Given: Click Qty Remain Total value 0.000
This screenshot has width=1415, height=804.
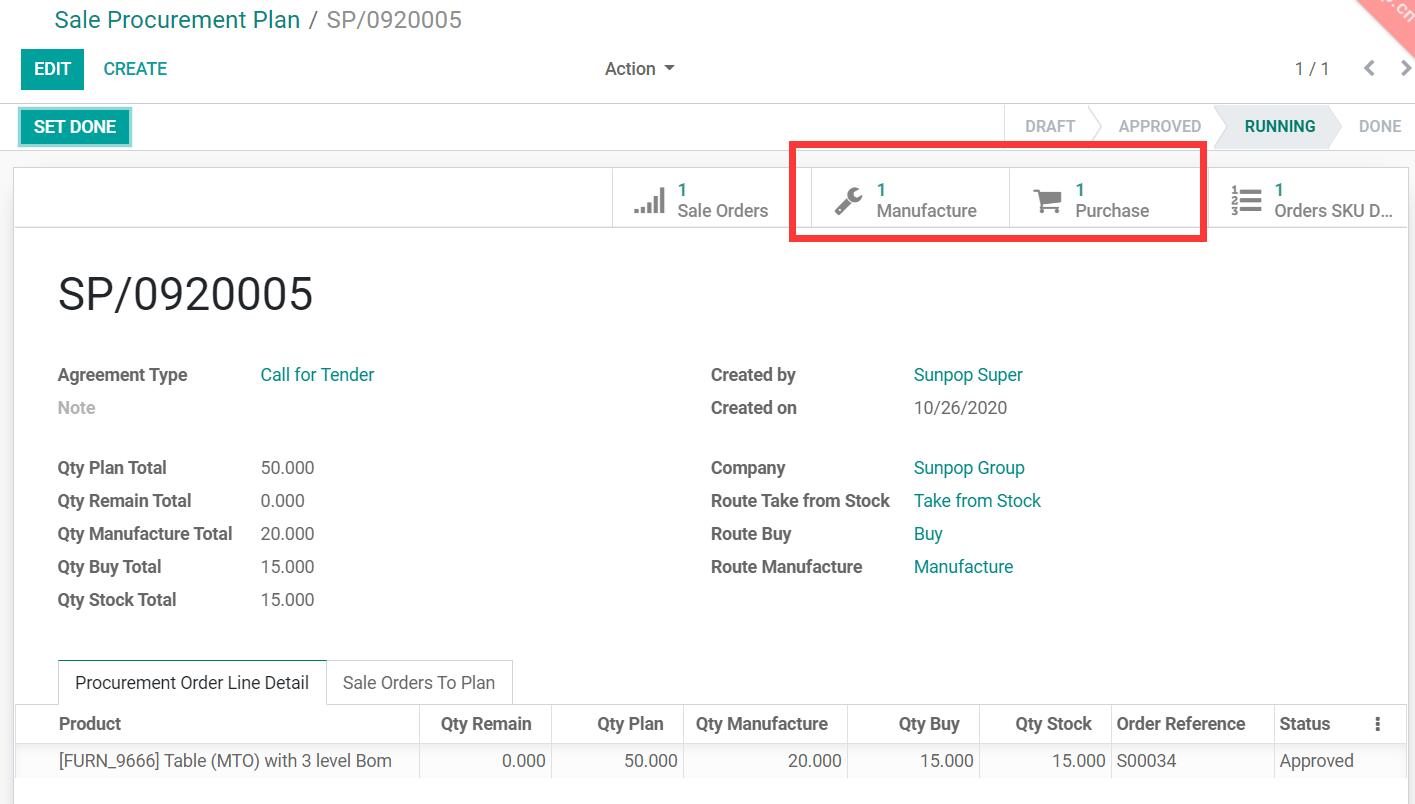Looking at the screenshot, I should tap(283, 501).
